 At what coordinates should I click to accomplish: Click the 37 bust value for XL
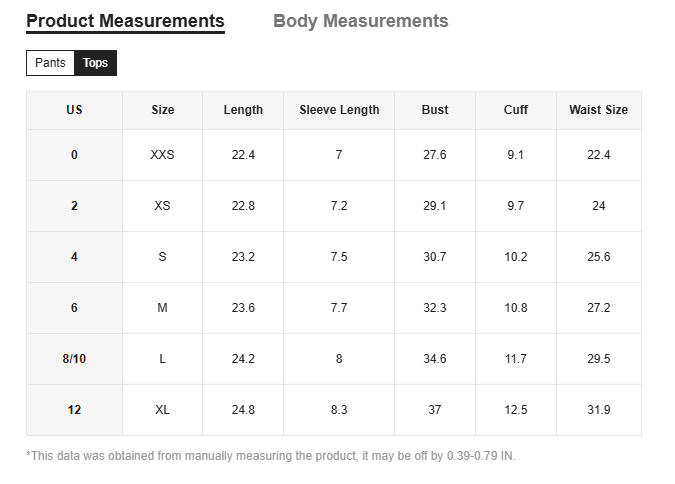click(435, 410)
